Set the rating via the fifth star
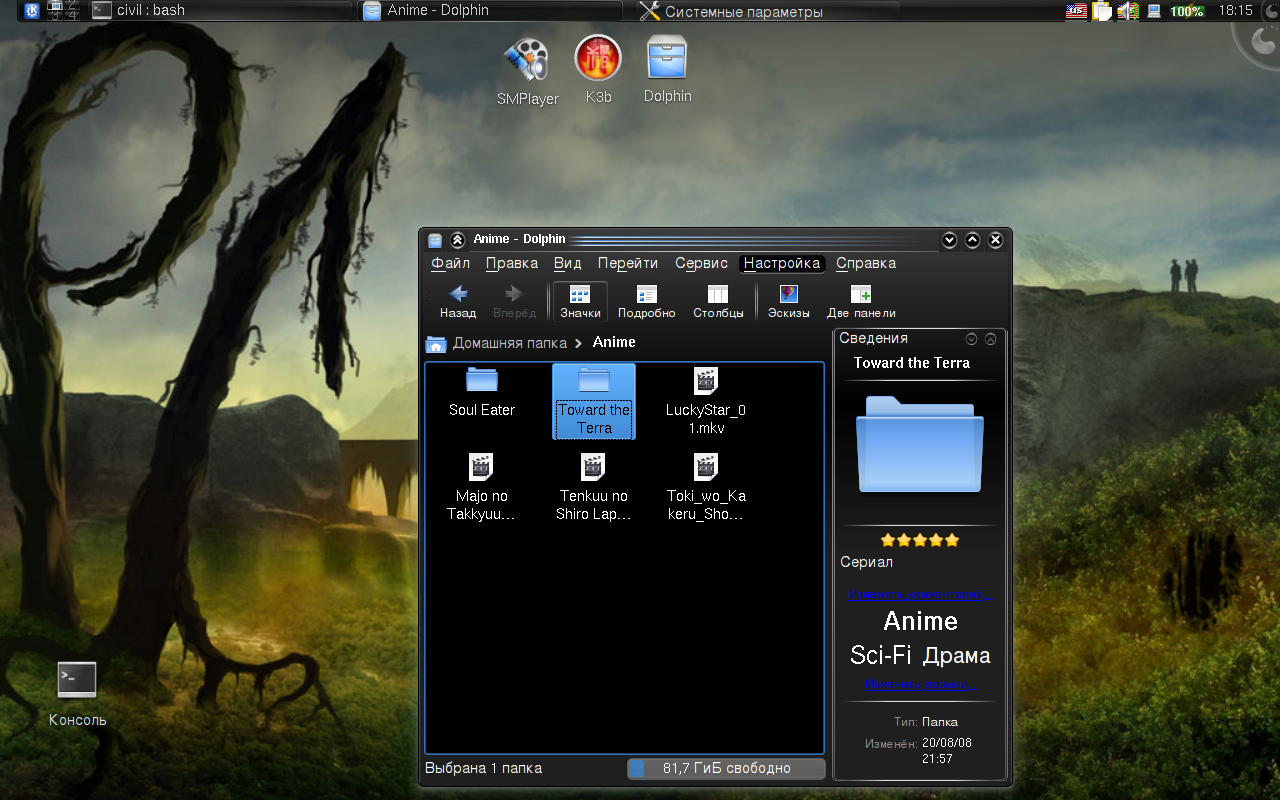The height and width of the screenshot is (800, 1280). point(951,540)
